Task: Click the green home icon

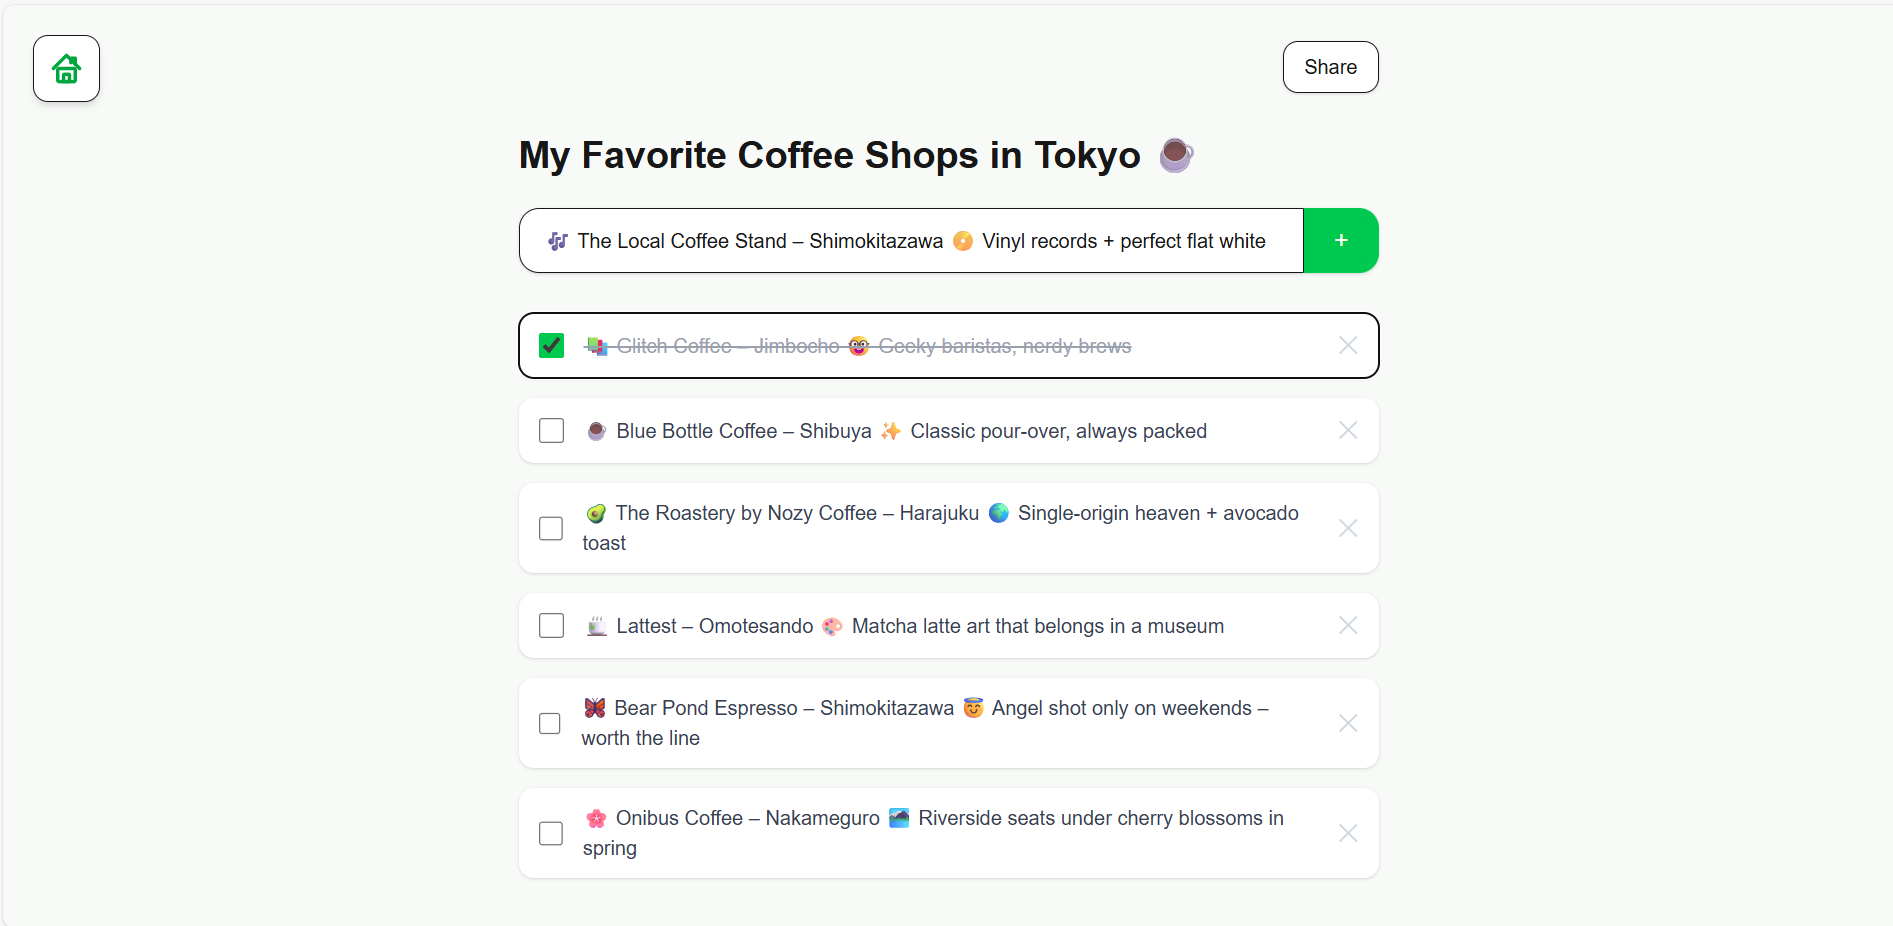Action: click(66, 69)
